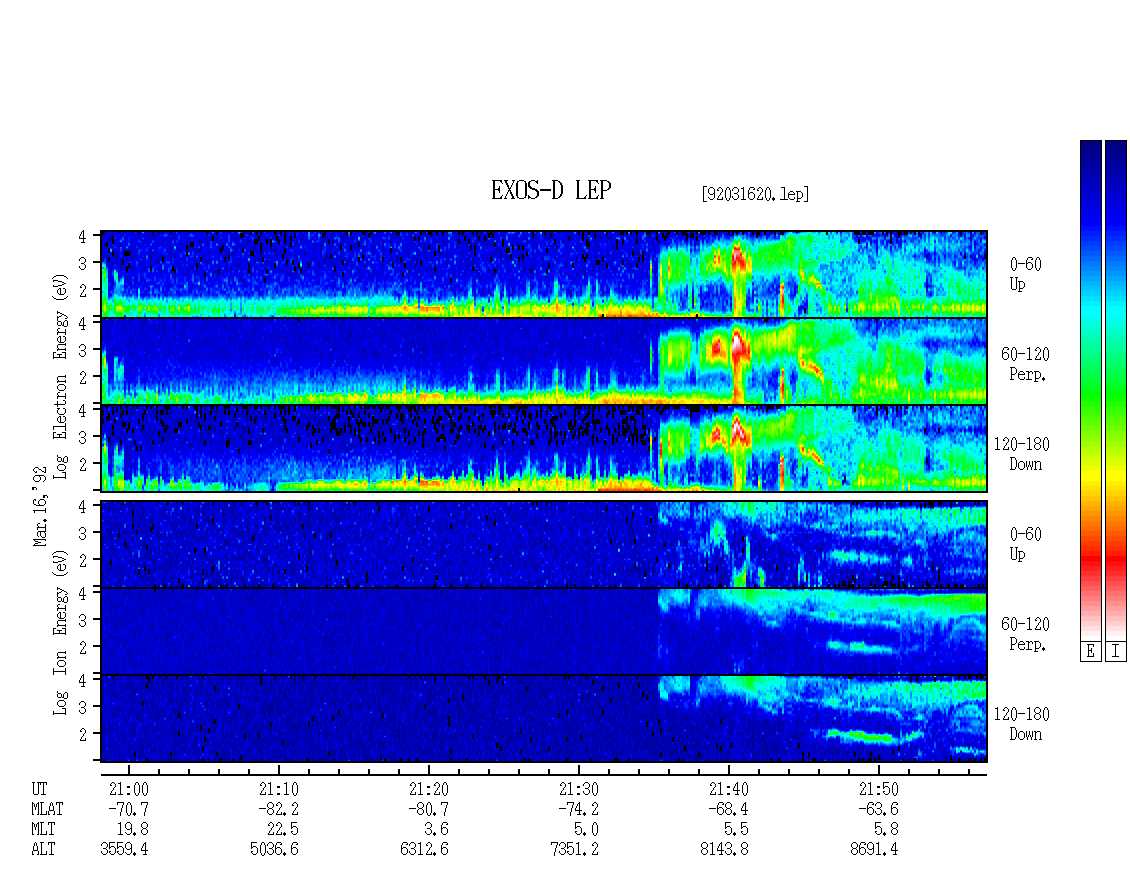Click the MLT value 19.8
Image resolution: width=1130 pixels, height=875 pixels.
(133, 830)
